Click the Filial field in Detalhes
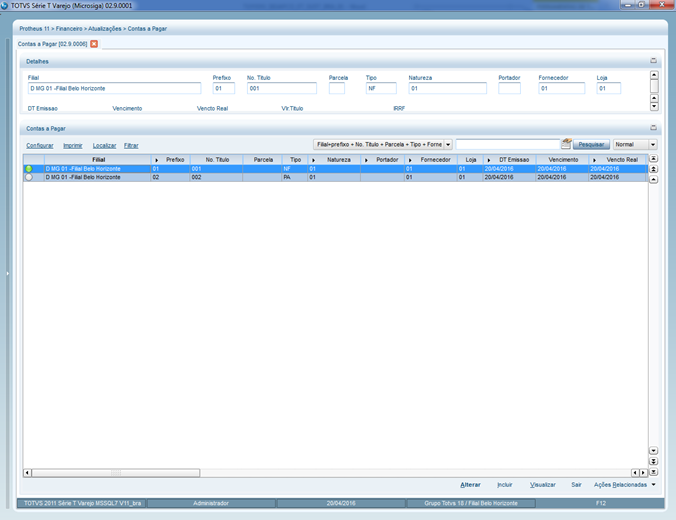 (114, 88)
